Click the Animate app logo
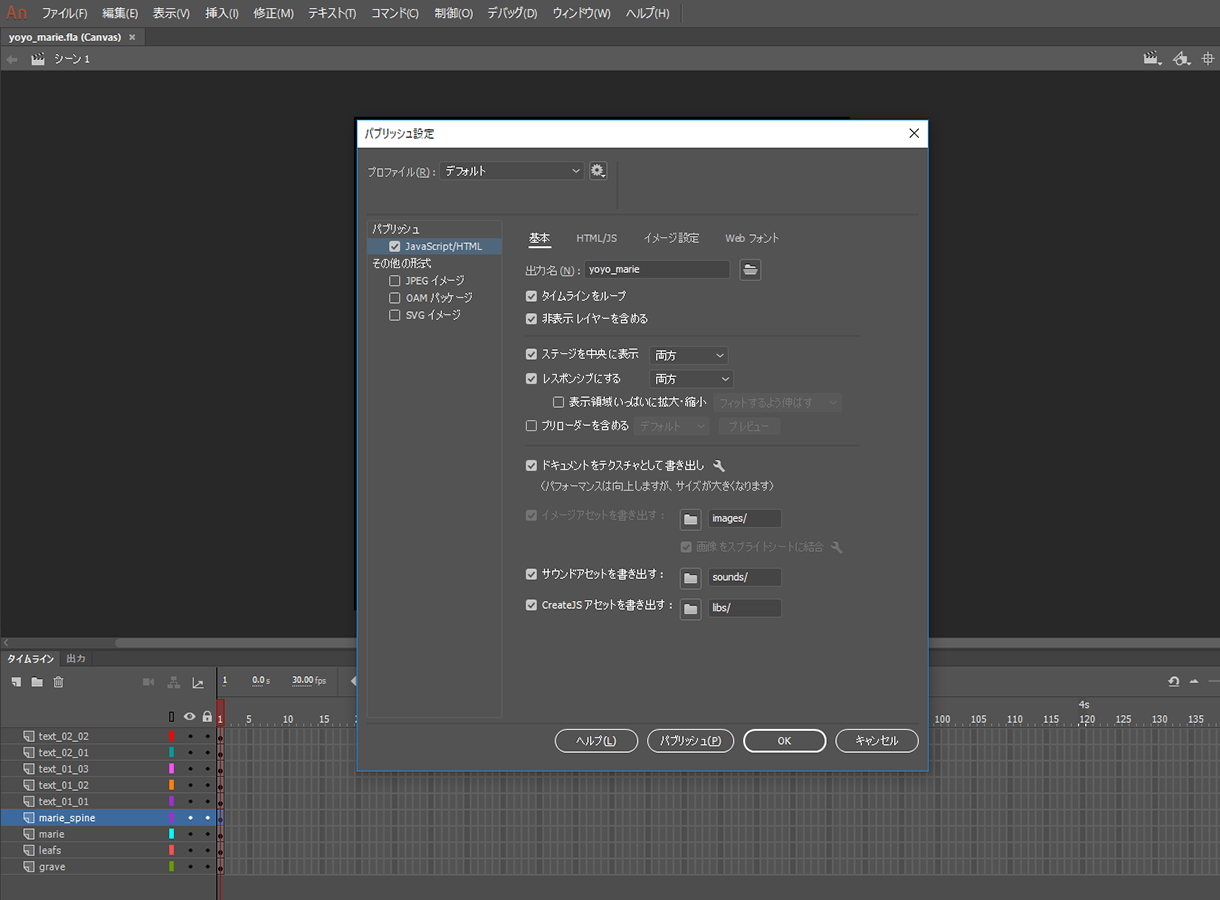This screenshot has height=900, width=1220. [x=16, y=13]
